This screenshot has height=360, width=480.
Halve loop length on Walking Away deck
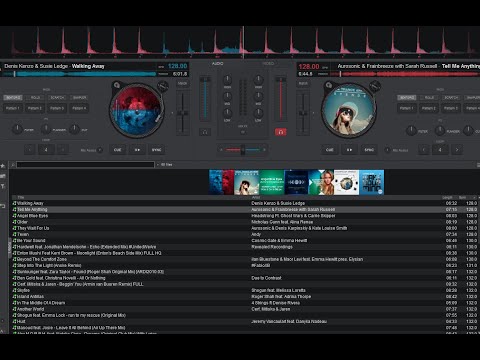pos(30,150)
